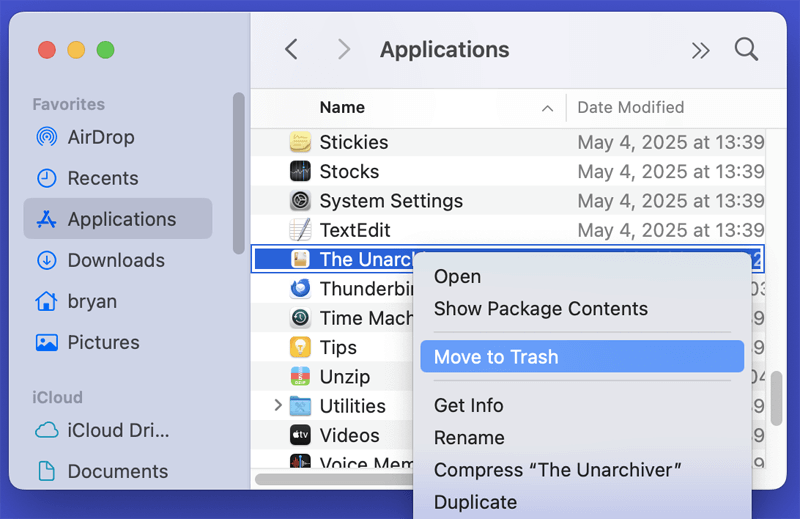Select the Tips row name

[338, 348]
